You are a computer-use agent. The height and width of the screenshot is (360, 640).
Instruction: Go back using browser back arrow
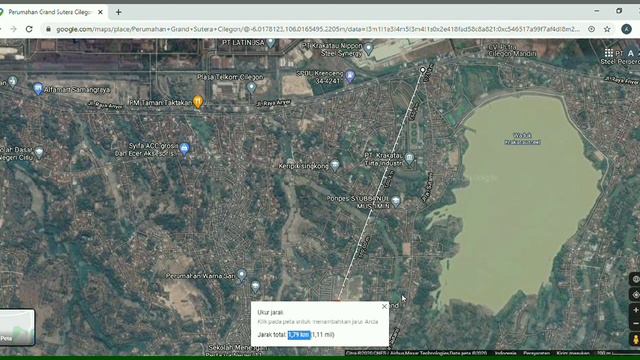pyautogui.click(x=1, y=29)
